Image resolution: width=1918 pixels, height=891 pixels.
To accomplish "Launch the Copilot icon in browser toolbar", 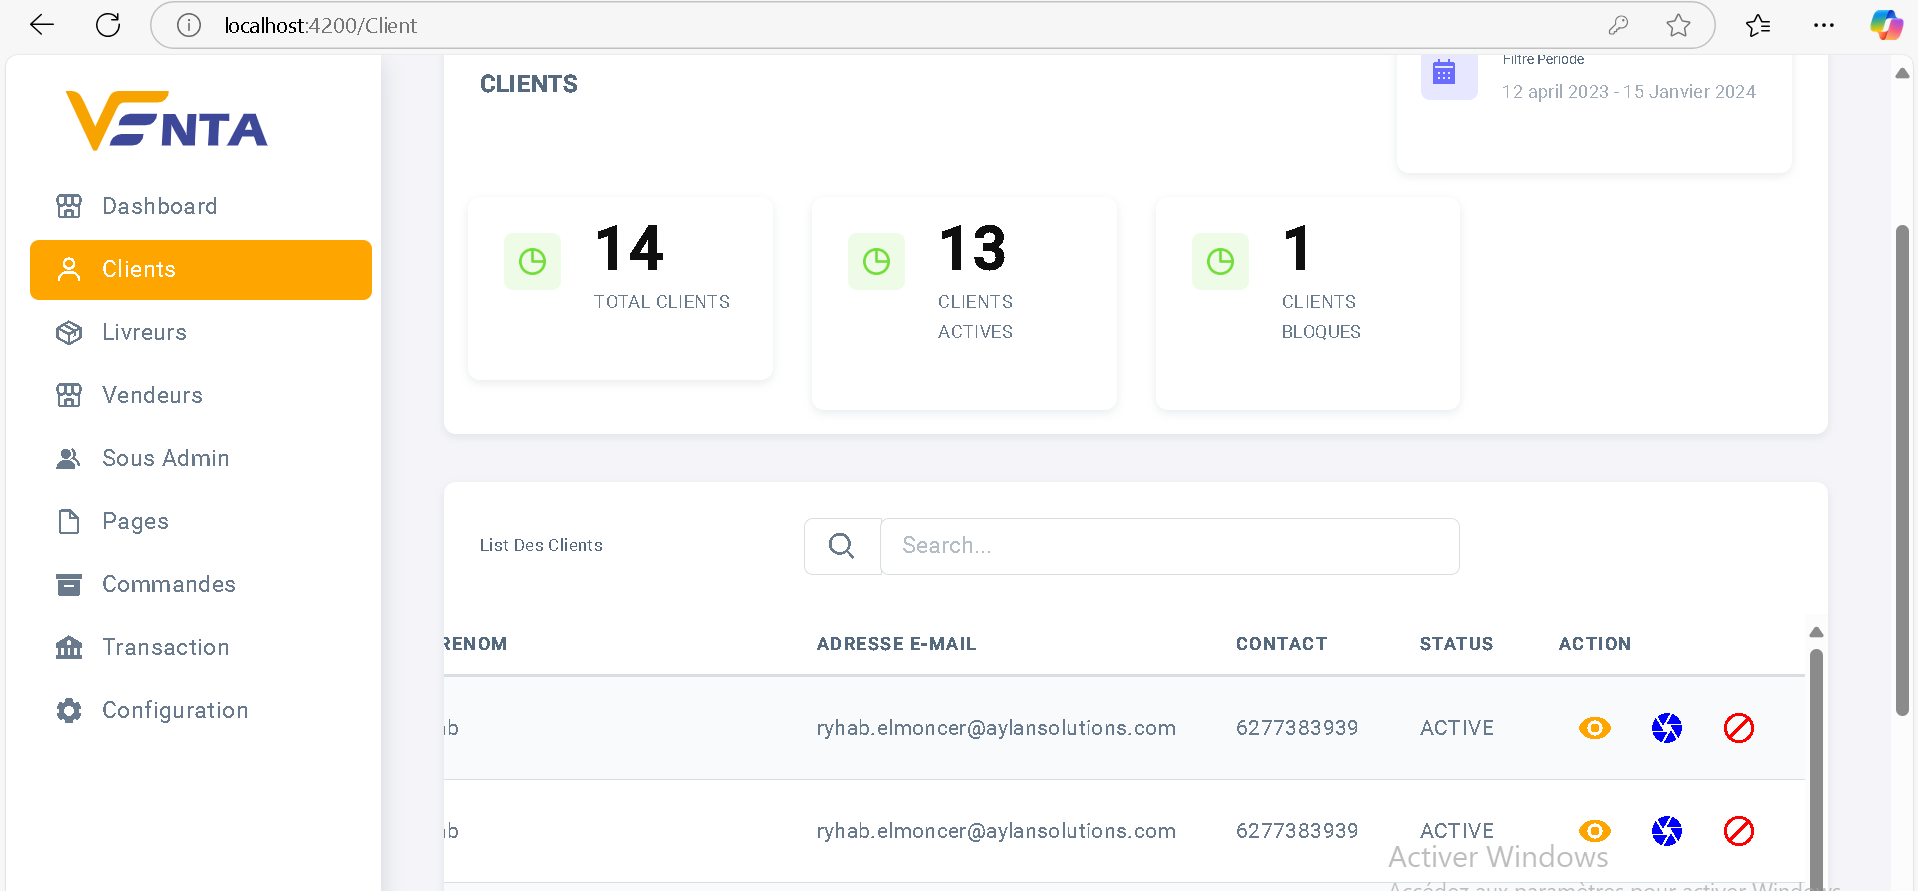I will click(1886, 25).
